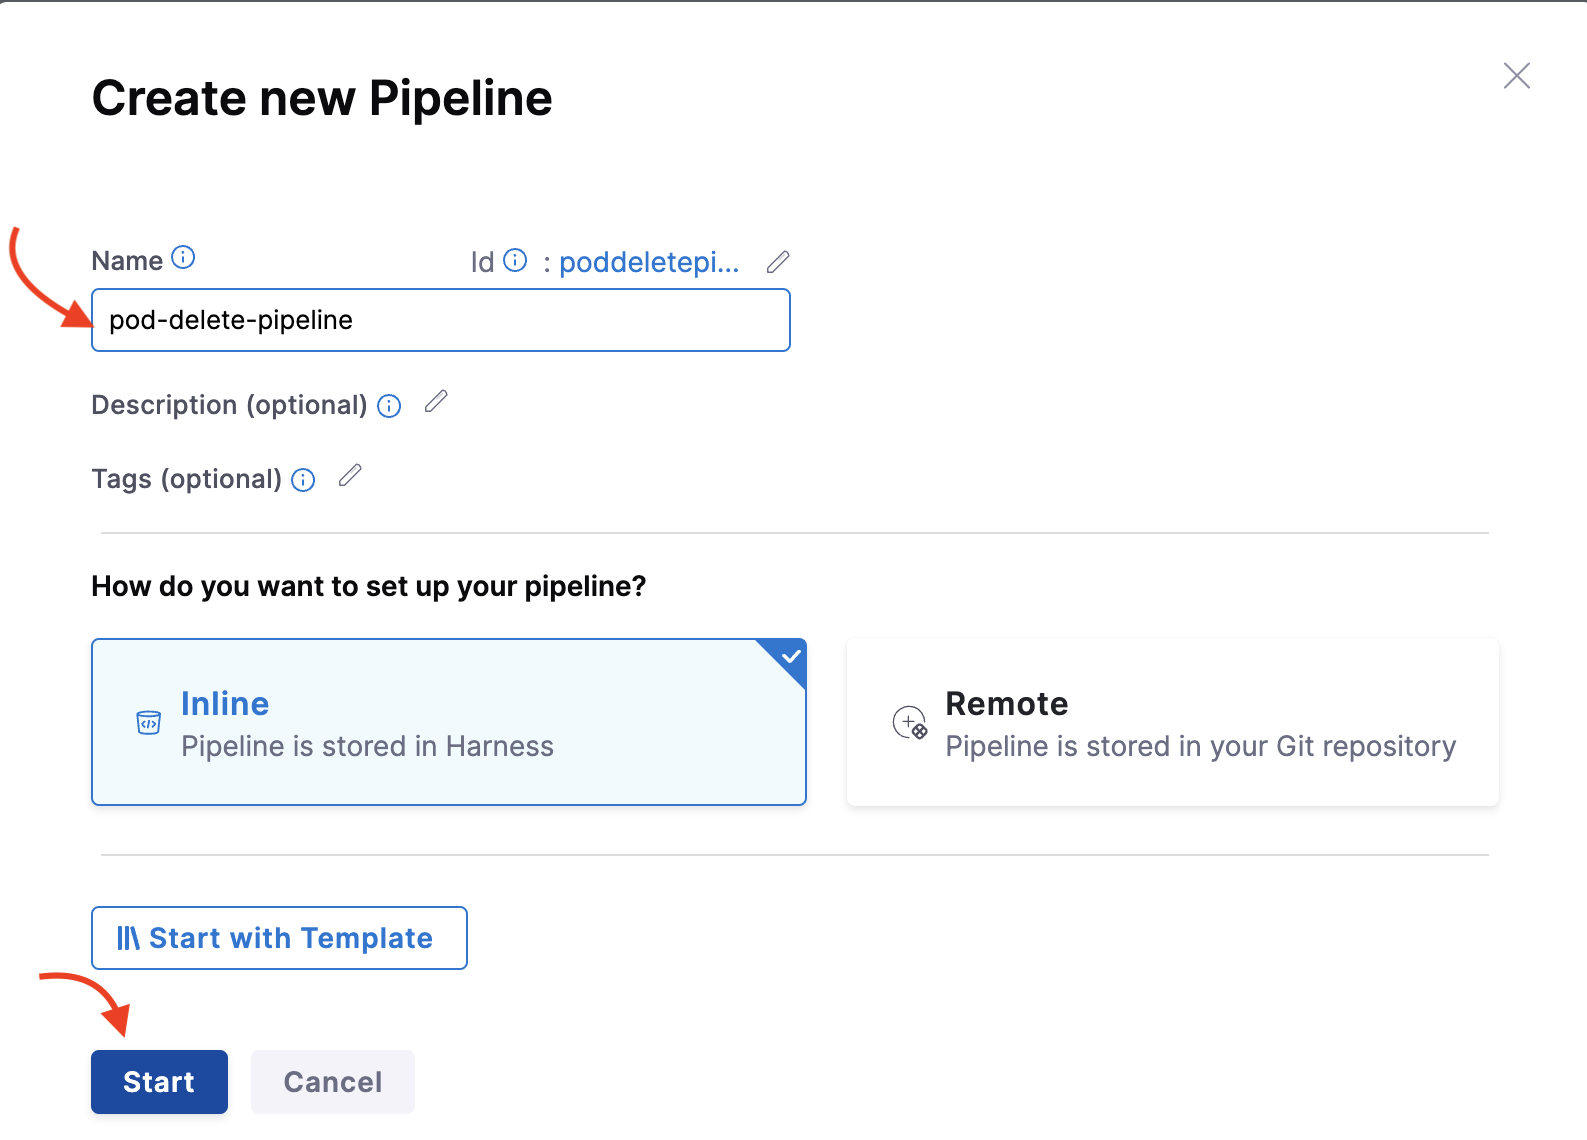Expand the Tags (optional) field

pyautogui.click(x=186, y=479)
